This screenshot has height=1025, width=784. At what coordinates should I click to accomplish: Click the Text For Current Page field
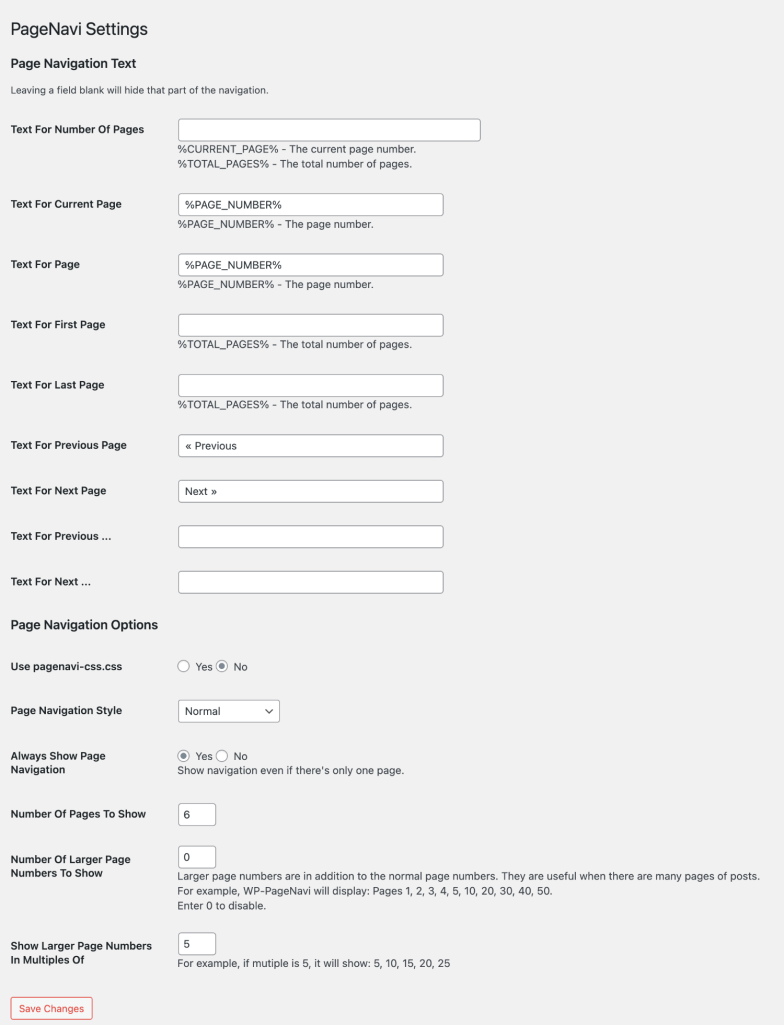click(x=310, y=204)
